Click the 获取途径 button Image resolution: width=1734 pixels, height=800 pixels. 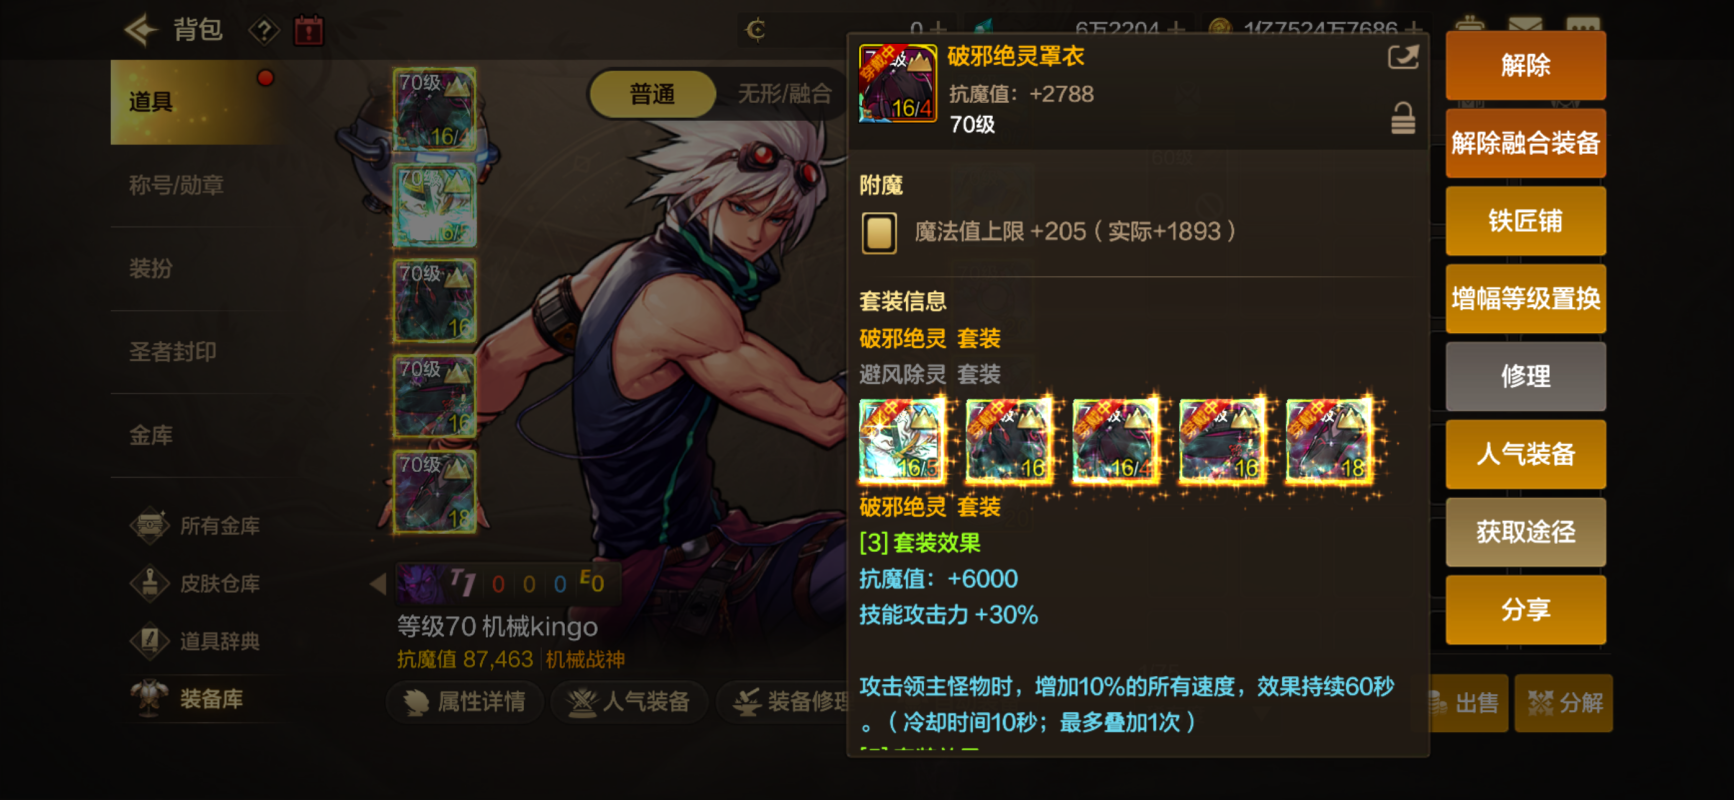(x=1525, y=532)
